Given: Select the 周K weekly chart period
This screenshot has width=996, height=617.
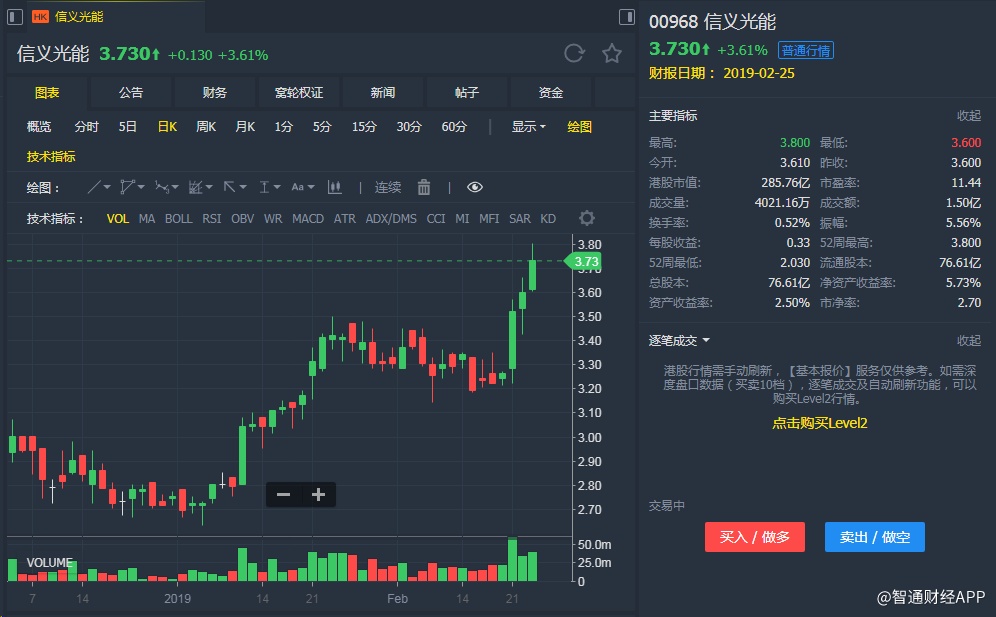Looking at the screenshot, I should tap(206, 126).
